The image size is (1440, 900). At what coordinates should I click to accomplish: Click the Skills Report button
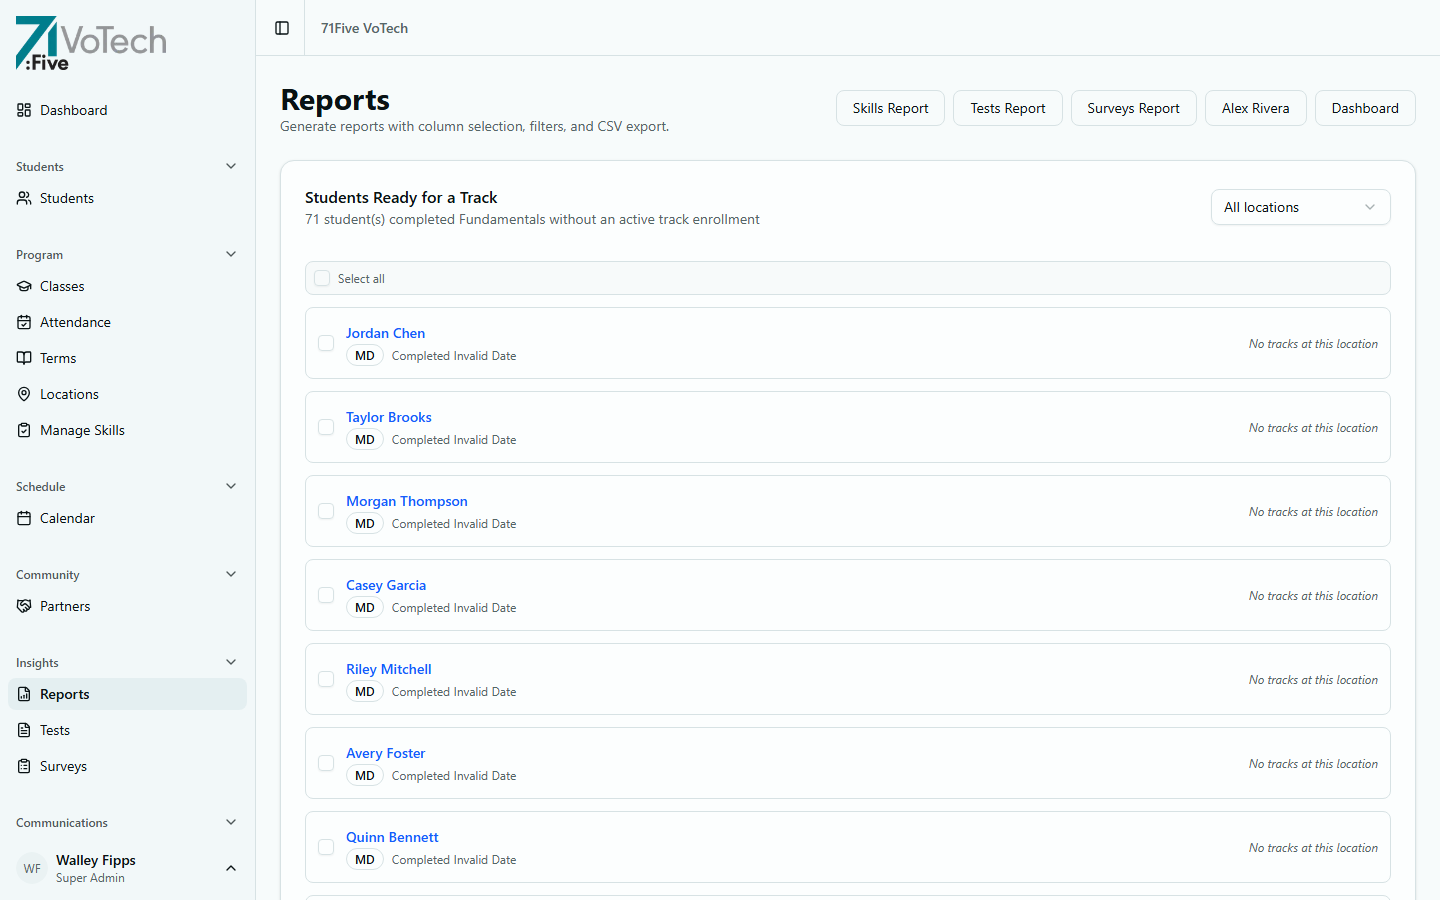tap(890, 107)
